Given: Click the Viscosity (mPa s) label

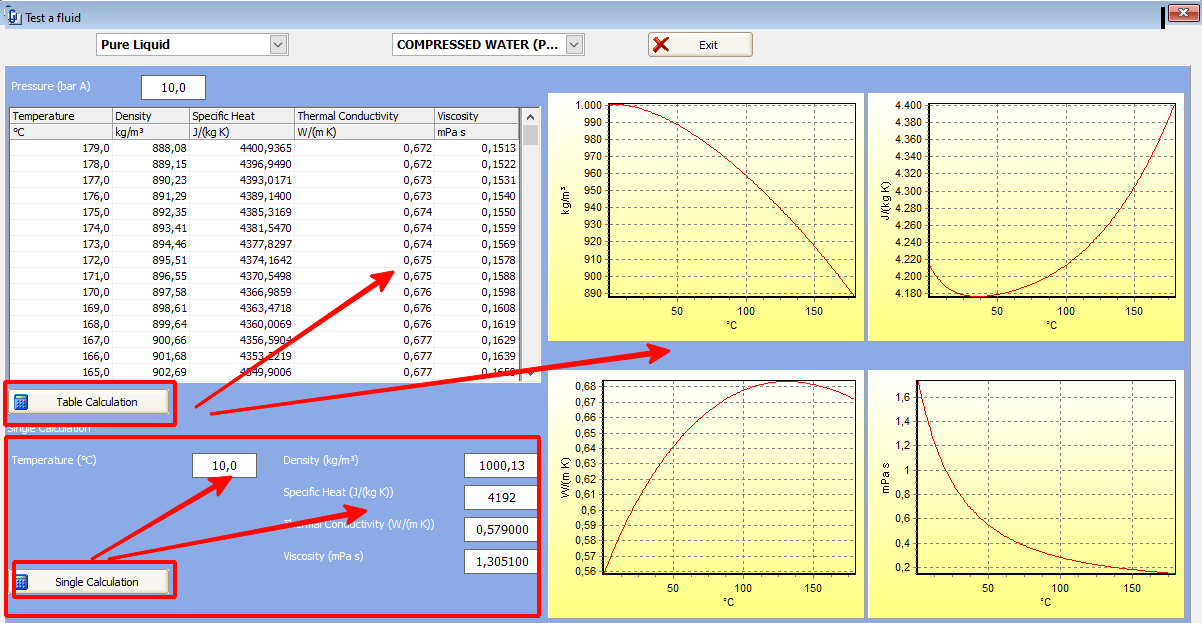Looking at the screenshot, I should coord(323,556).
